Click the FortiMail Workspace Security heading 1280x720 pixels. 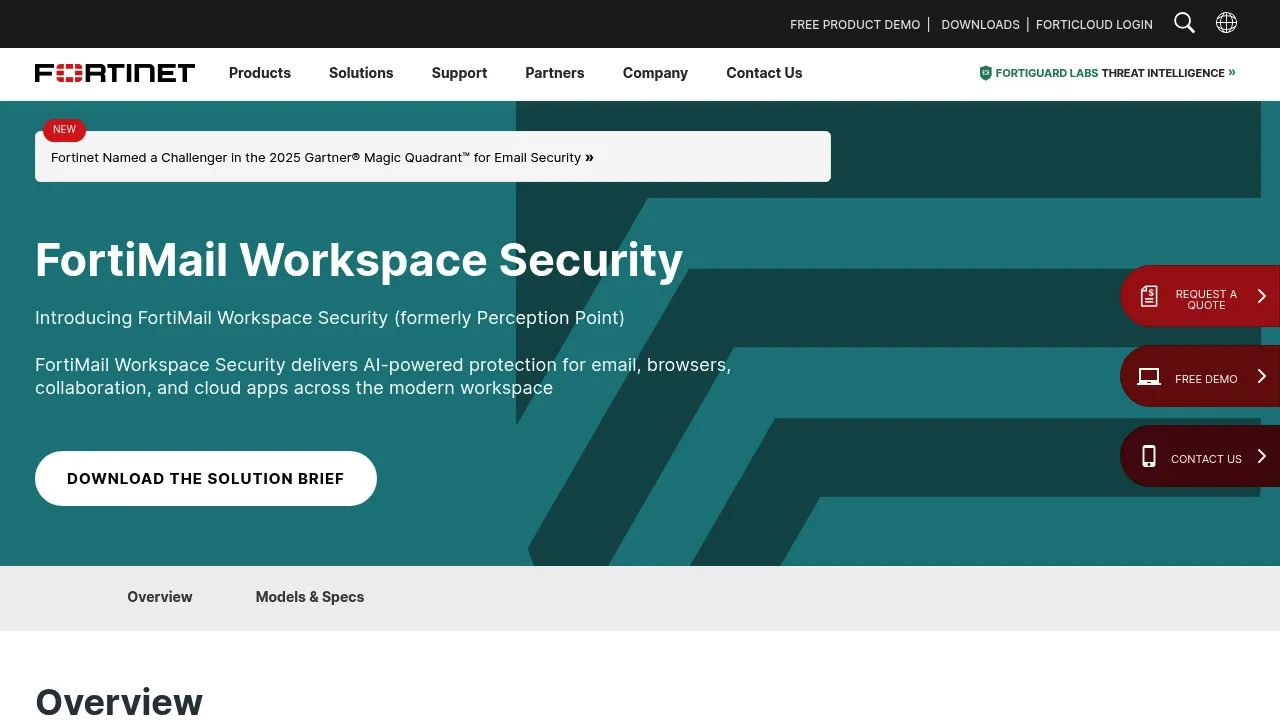pos(359,260)
